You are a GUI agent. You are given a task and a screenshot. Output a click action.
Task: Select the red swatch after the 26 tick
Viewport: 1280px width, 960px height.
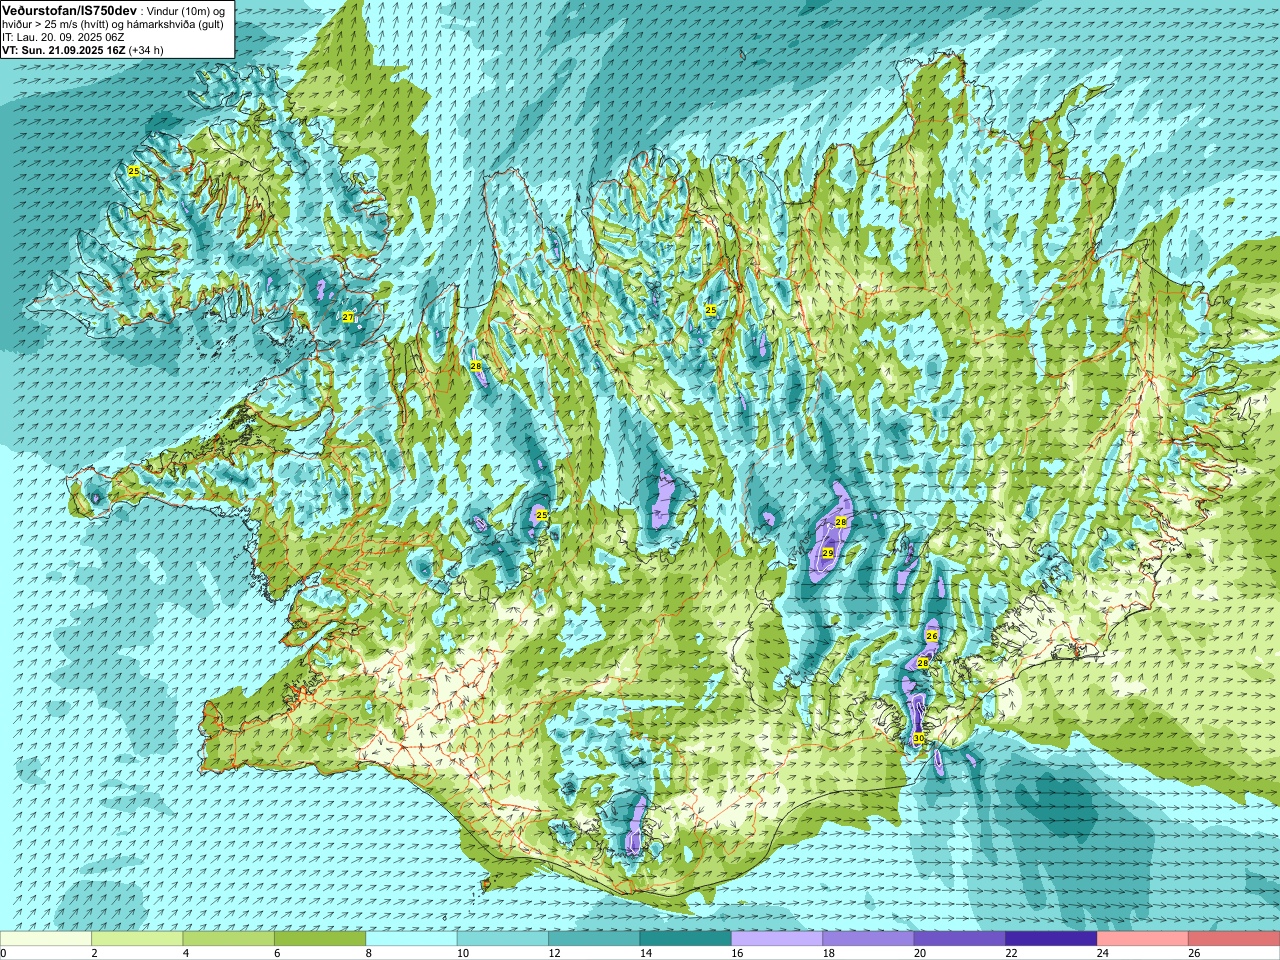(1234, 939)
